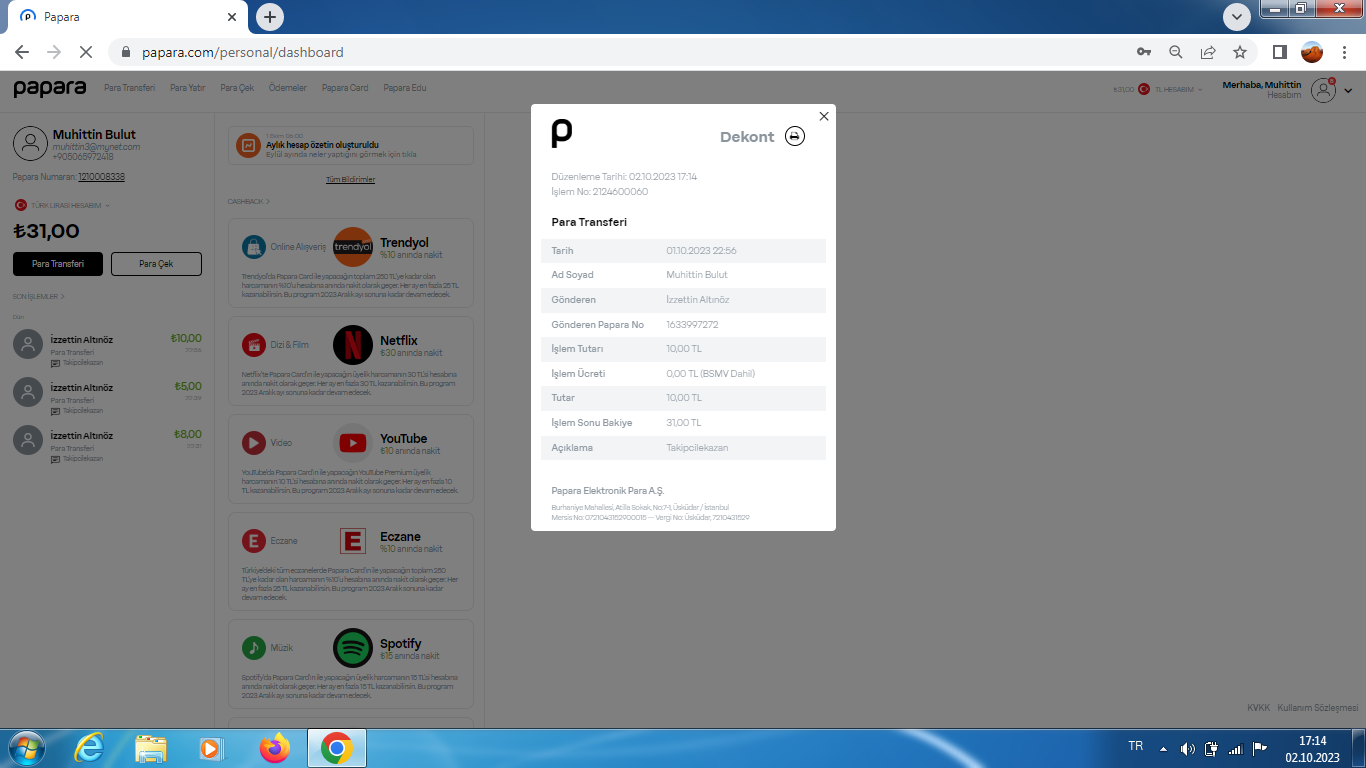Open SON İŞLEMLER transaction list
This screenshot has width=1366, height=768.
tap(39, 297)
